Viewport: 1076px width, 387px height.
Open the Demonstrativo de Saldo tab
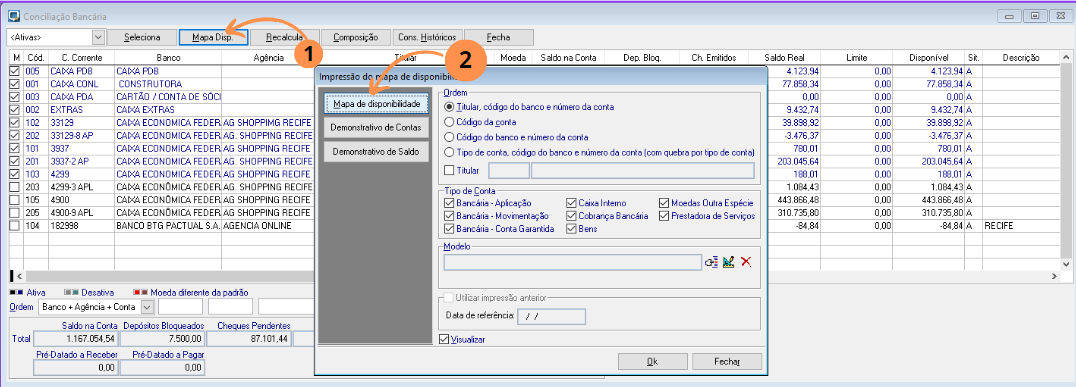point(377,151)
